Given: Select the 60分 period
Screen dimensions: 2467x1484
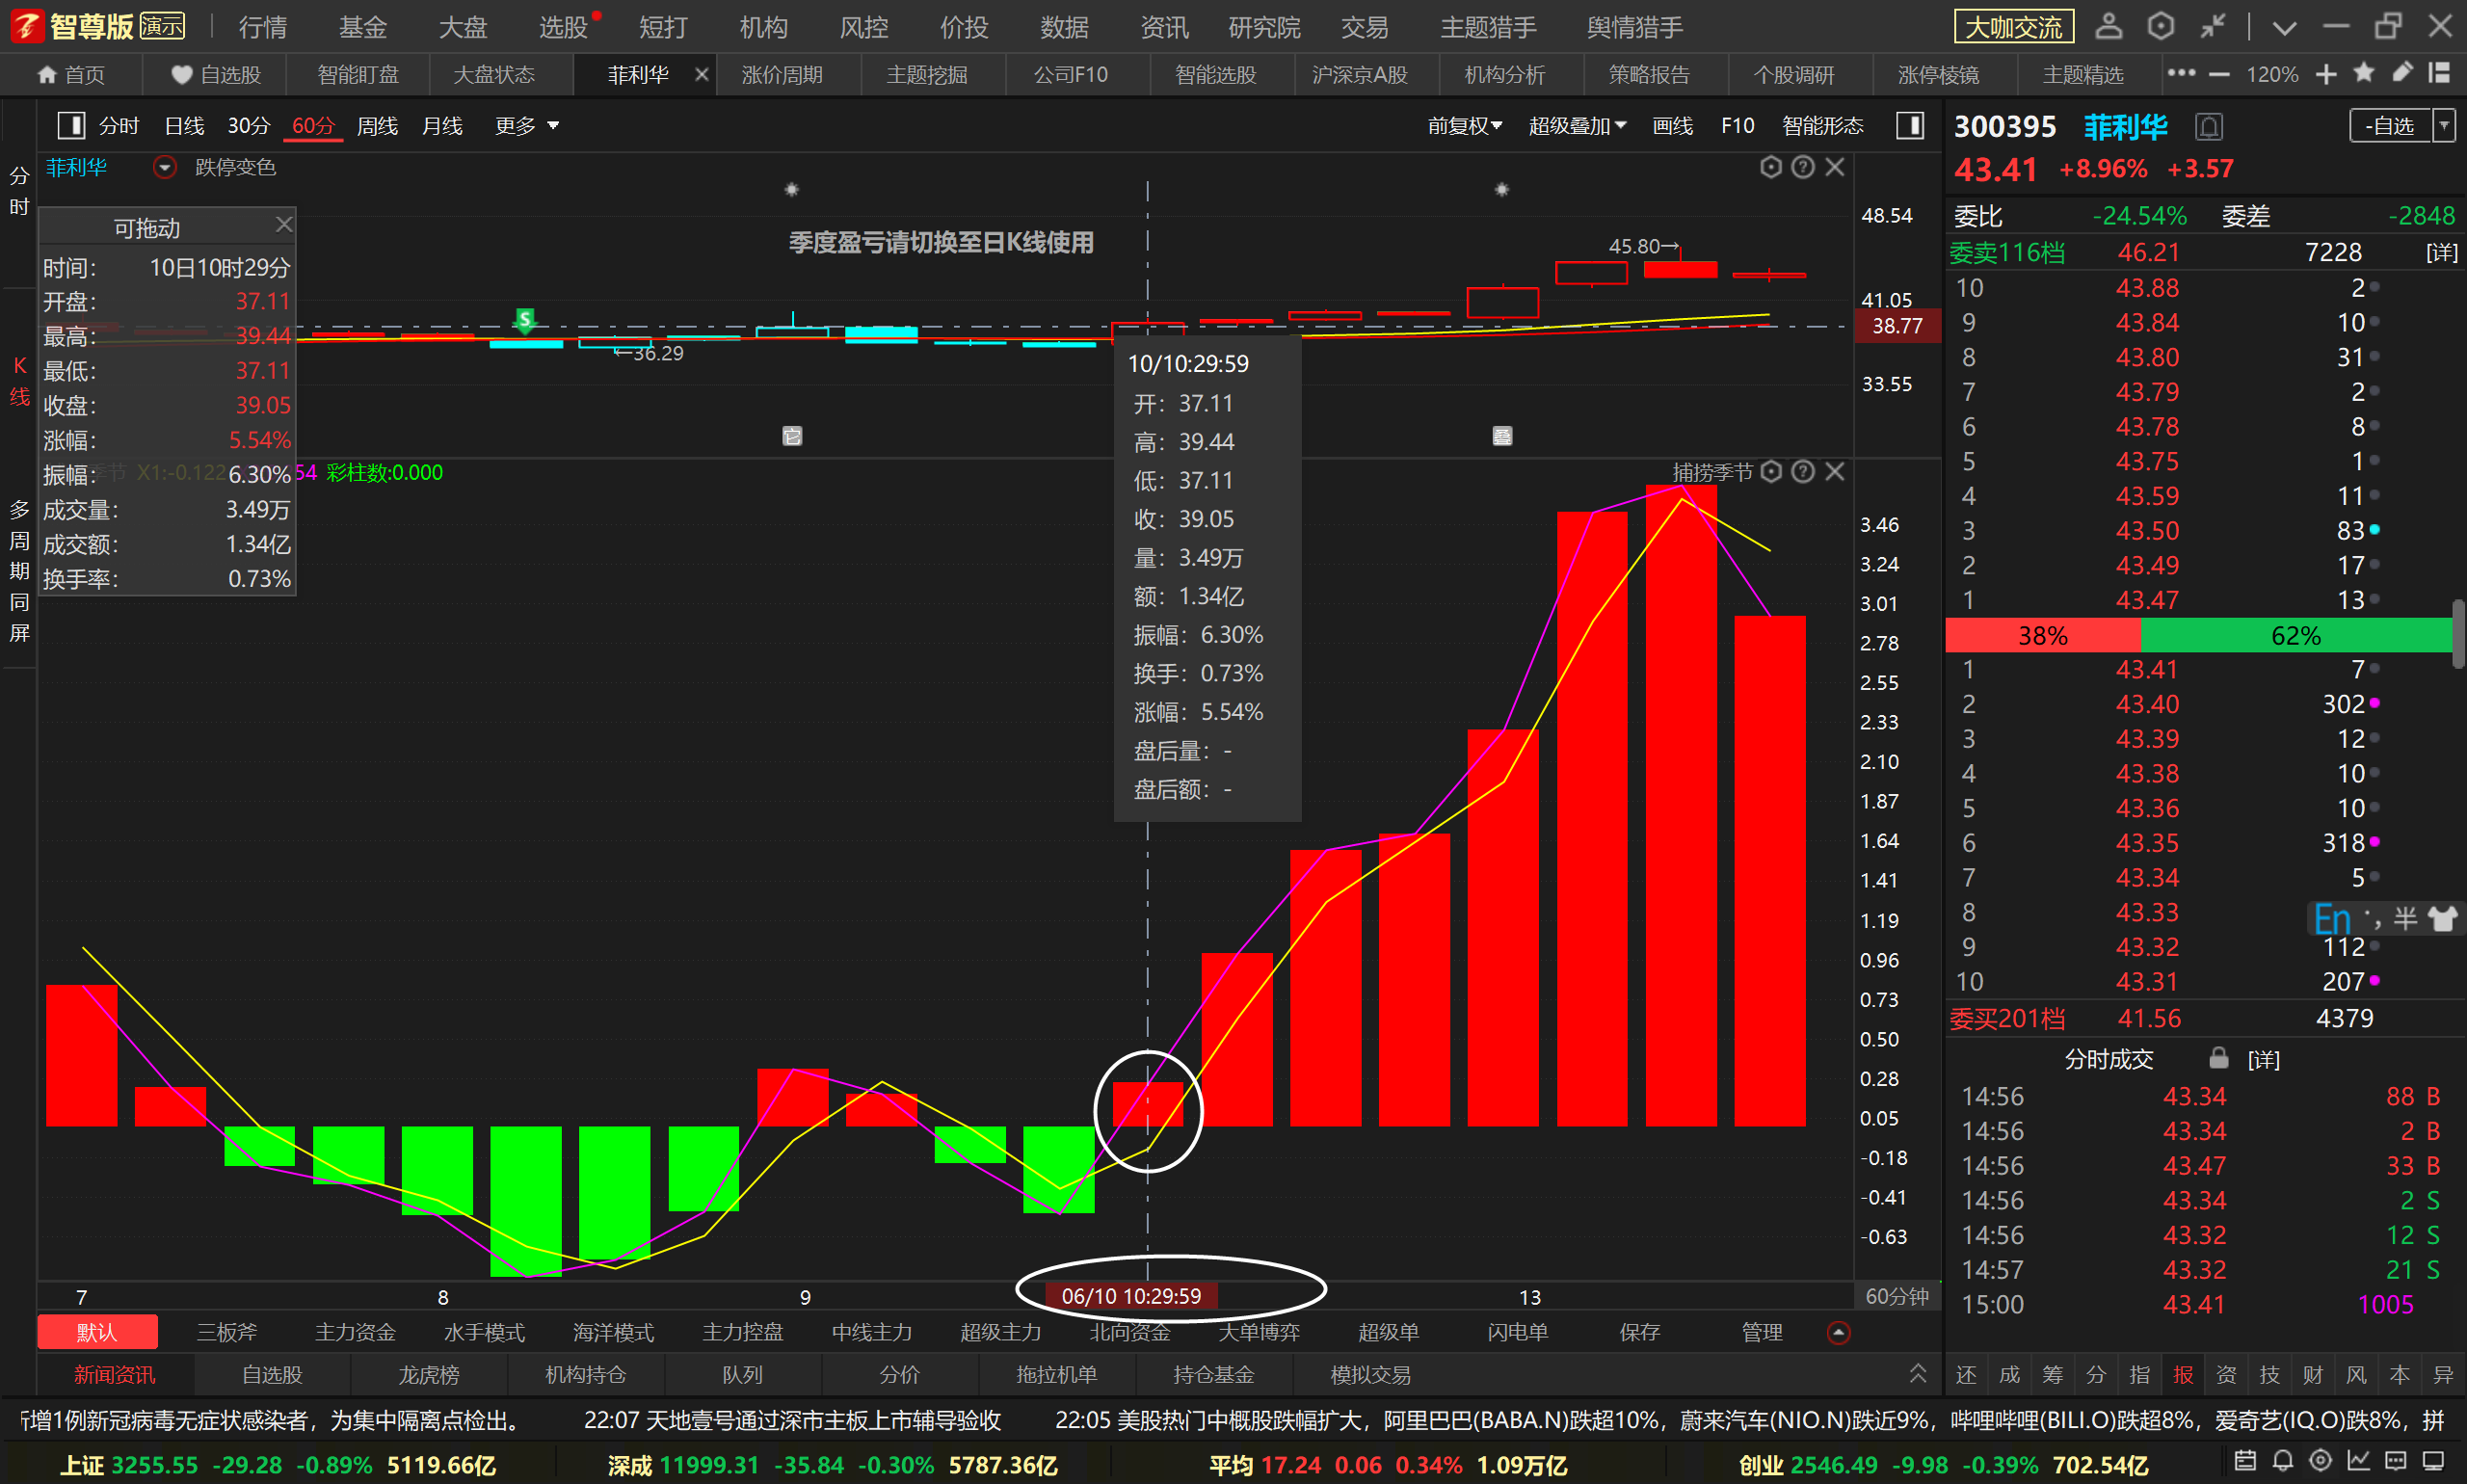Looking at the screenshot, I should 313,126.
